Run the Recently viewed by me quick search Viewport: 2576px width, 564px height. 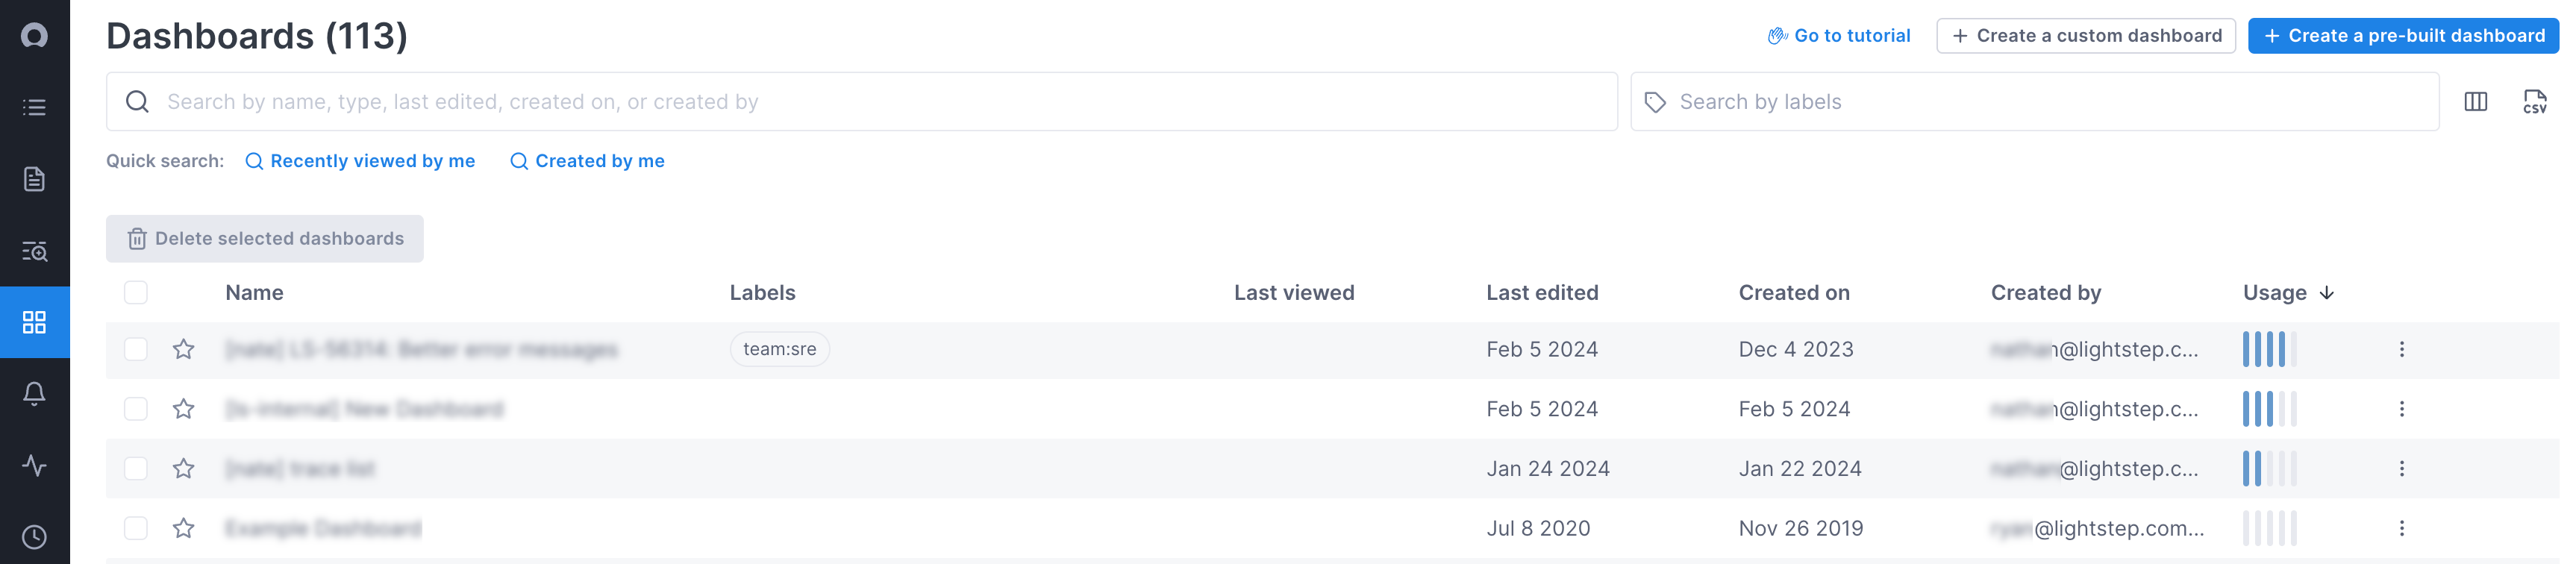pos(360,160)
